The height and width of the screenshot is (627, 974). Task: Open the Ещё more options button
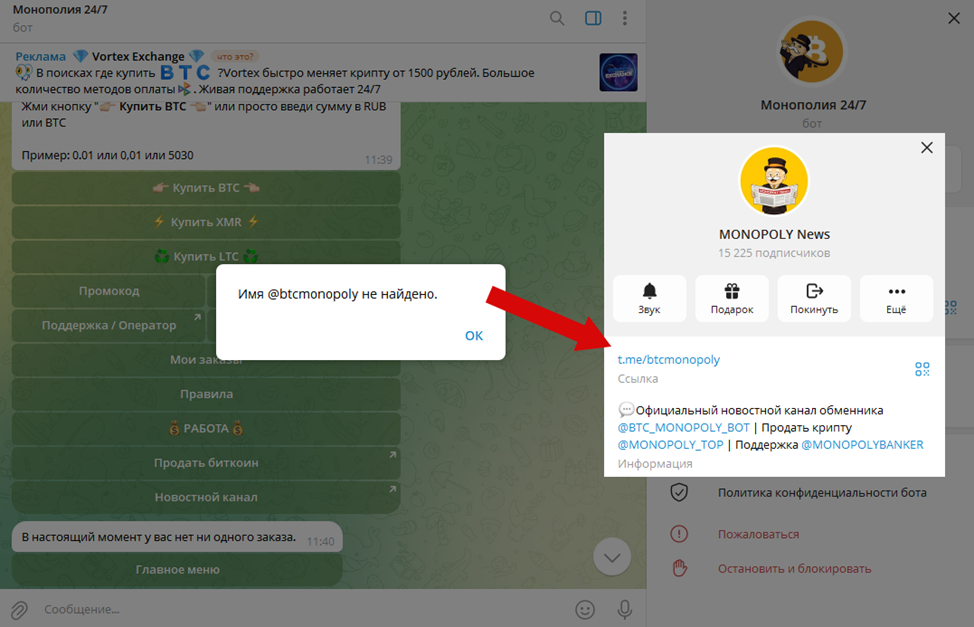[896, 298]
